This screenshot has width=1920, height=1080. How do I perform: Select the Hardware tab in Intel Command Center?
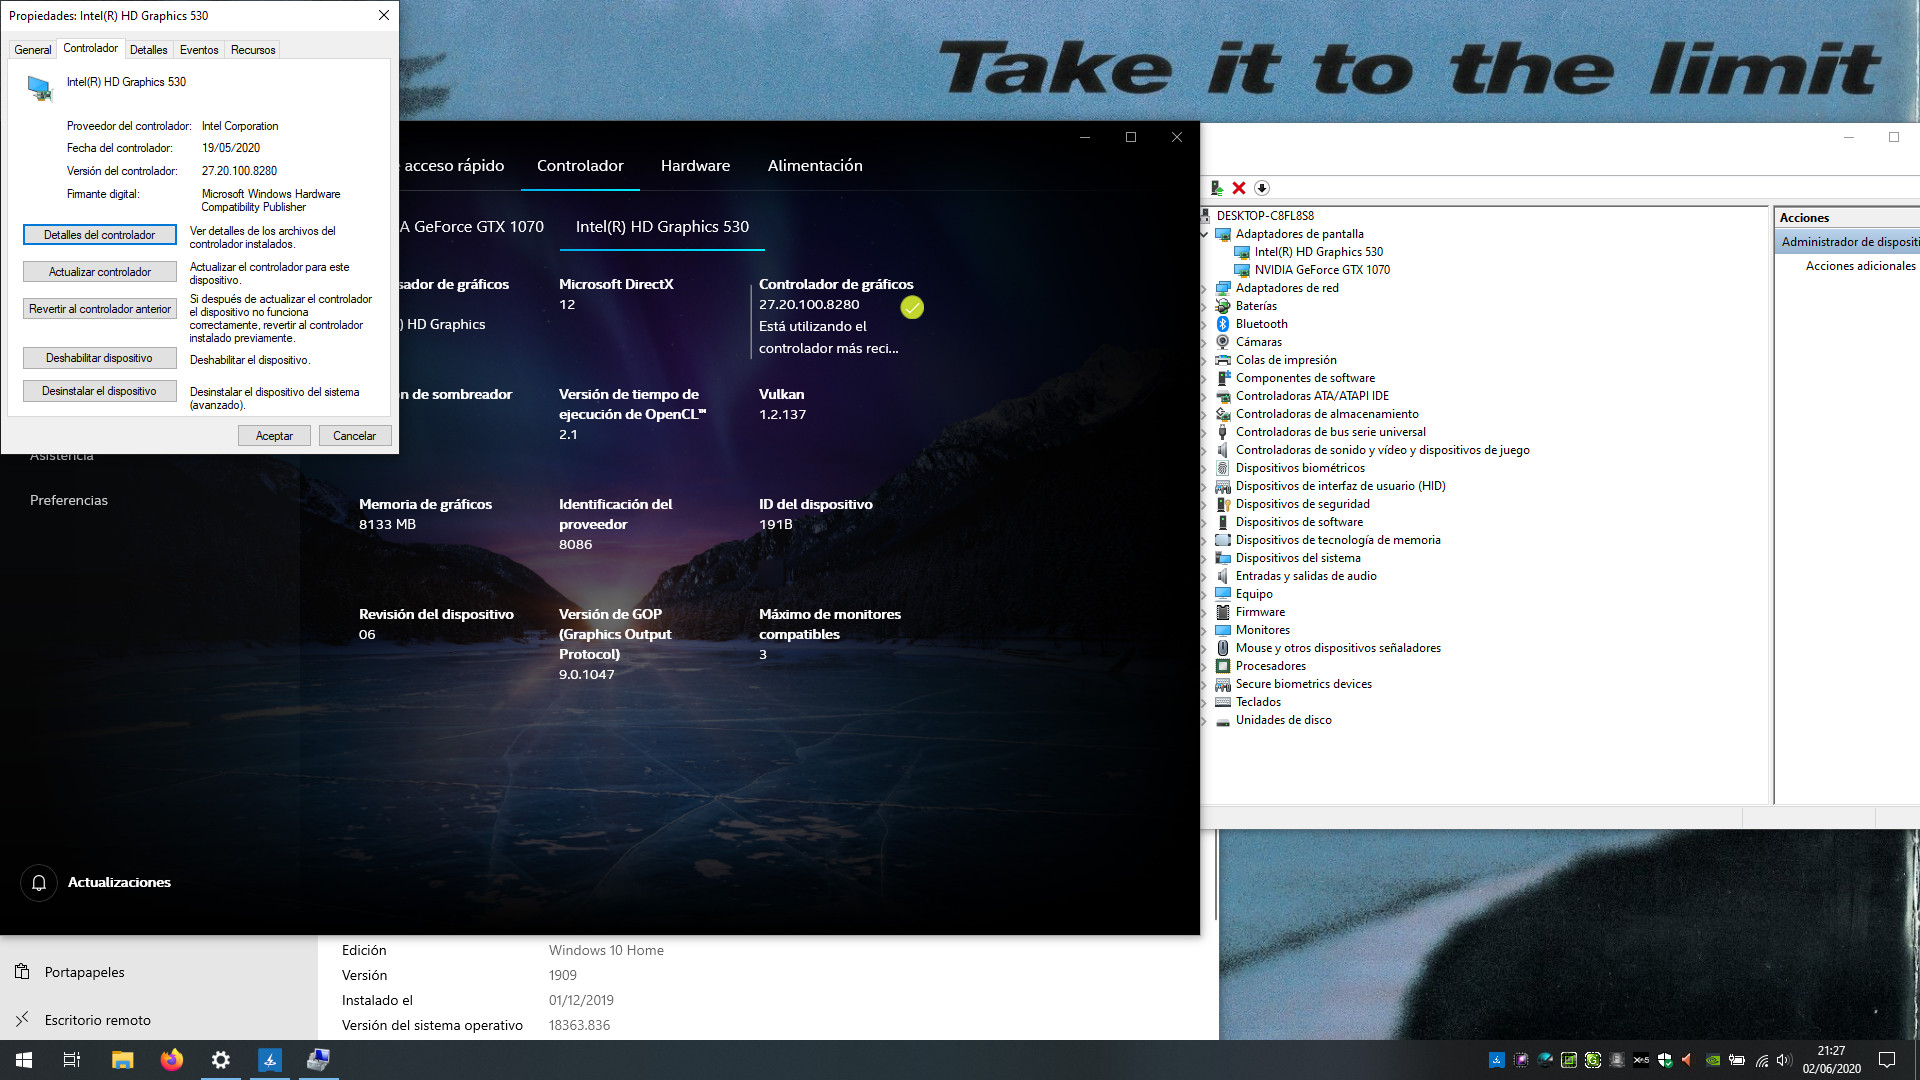(695, 166)
